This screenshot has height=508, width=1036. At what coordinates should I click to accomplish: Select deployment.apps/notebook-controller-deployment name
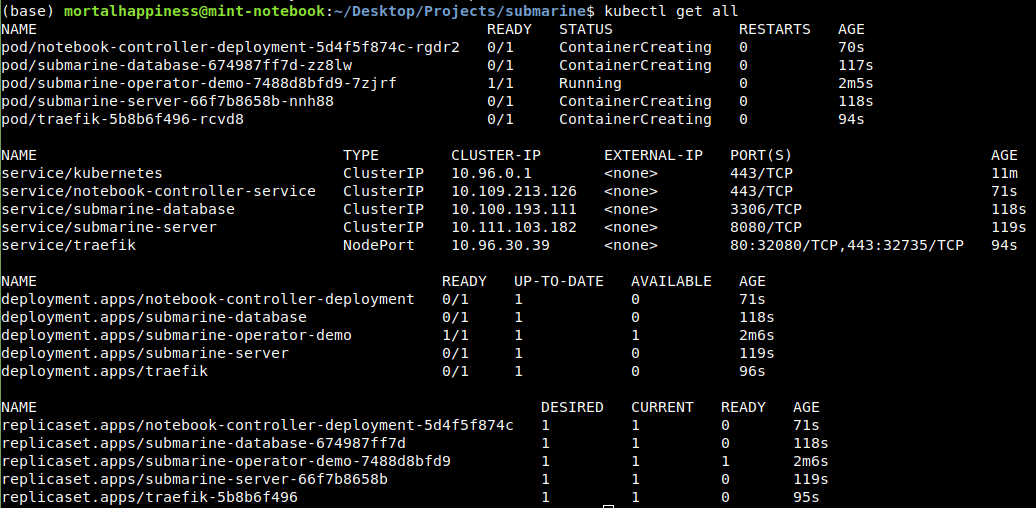pos(208,299)
